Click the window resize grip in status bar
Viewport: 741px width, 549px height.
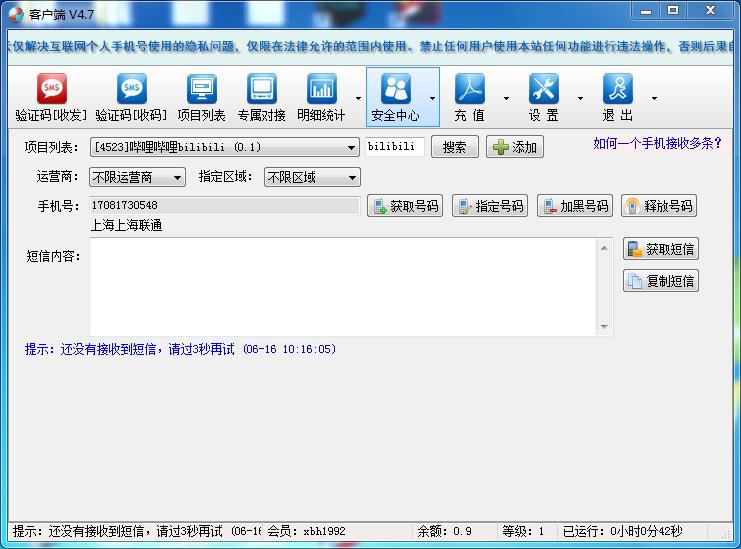[x=725, y=533]
